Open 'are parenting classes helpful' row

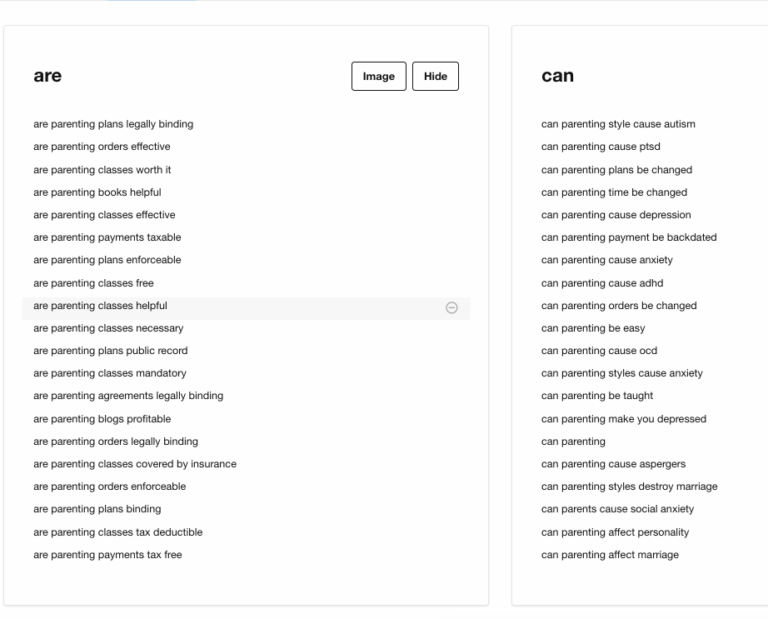(x=100, y=306)
